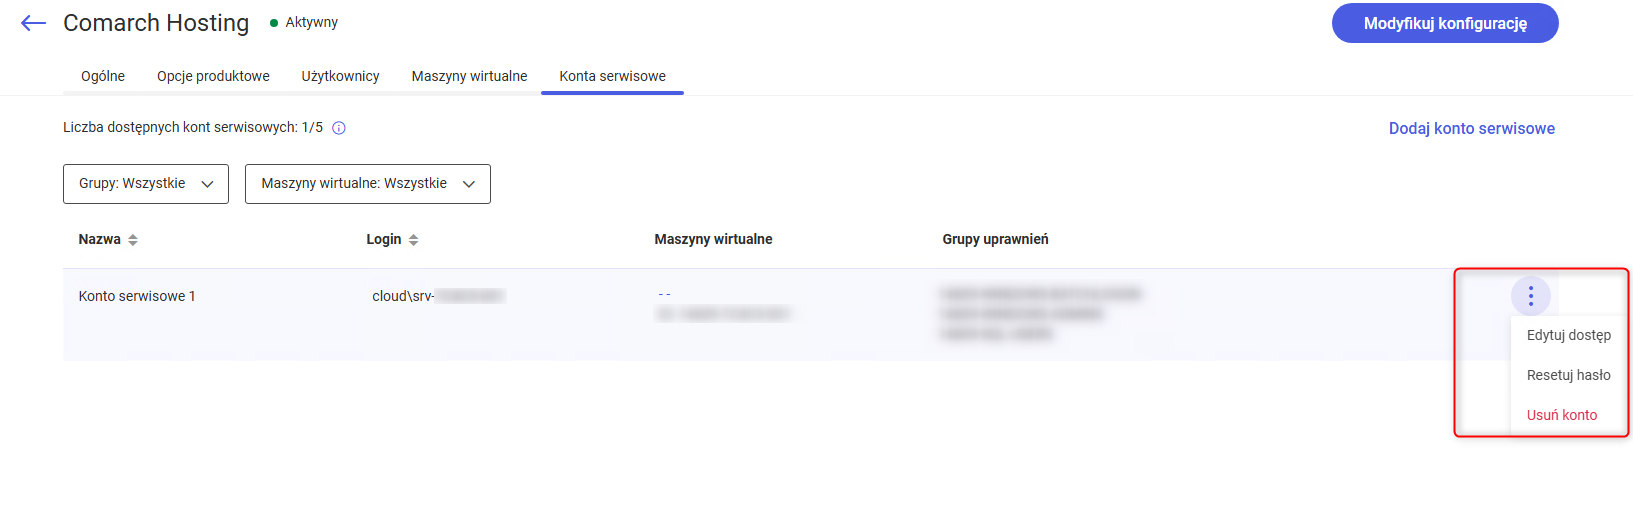
Task: Open the three-dot menu for Konto serwisowe 1
Action: [1530, 296]
